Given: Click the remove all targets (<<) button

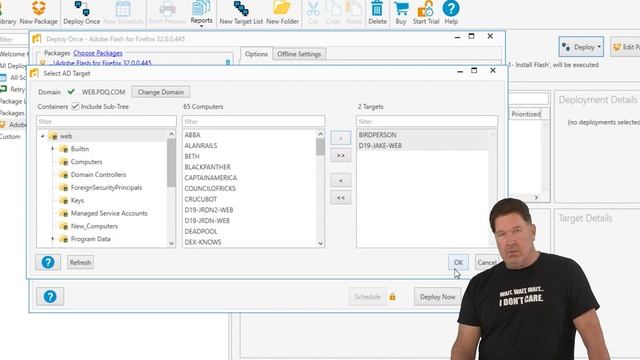Looking at the screenshot, I should click(340, 198).
